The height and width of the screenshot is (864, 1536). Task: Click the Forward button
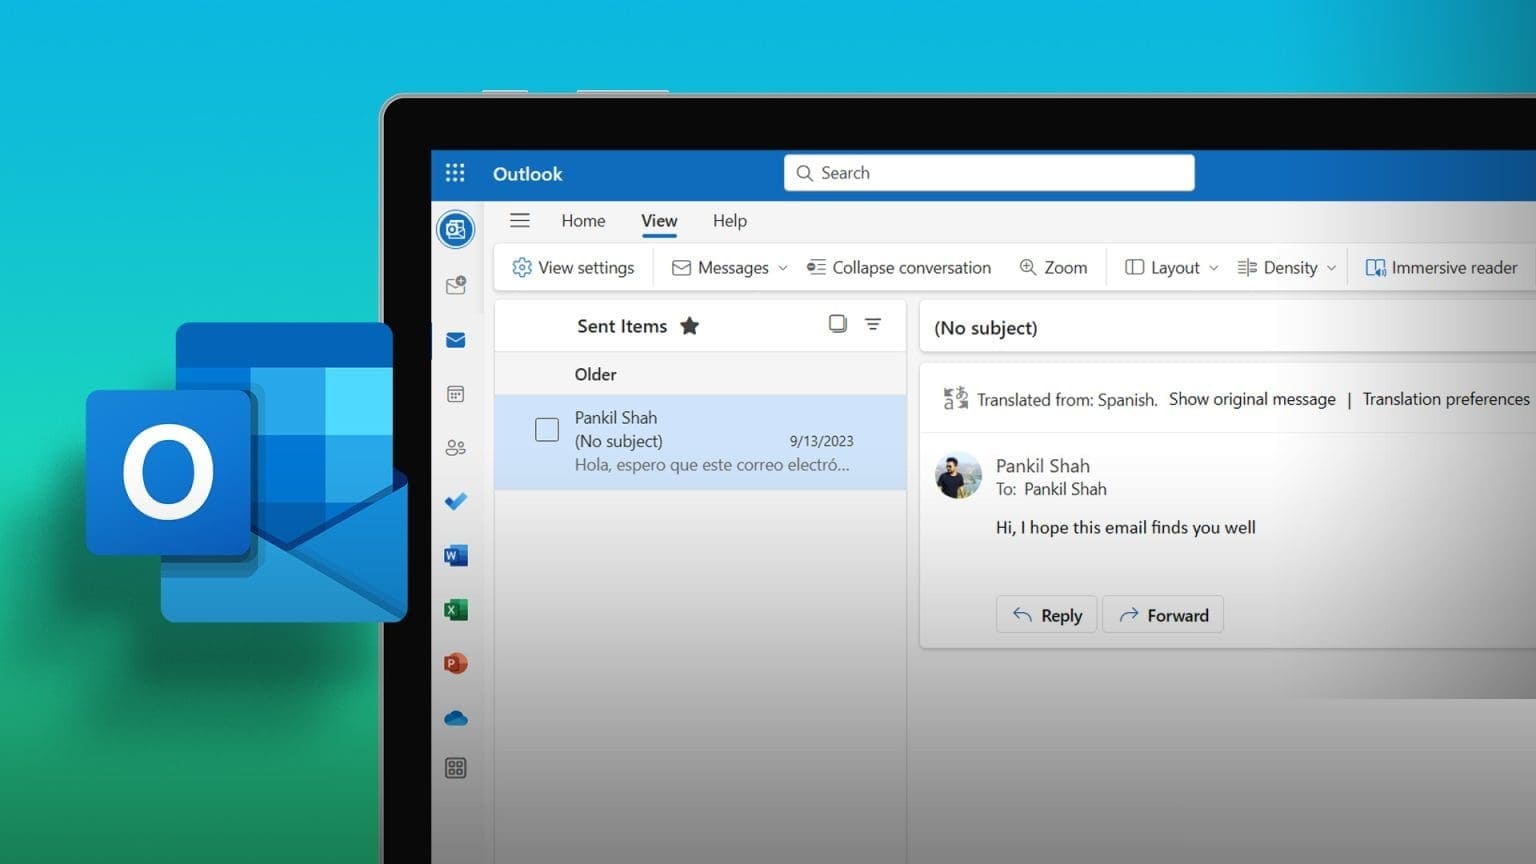point(1163,615)
